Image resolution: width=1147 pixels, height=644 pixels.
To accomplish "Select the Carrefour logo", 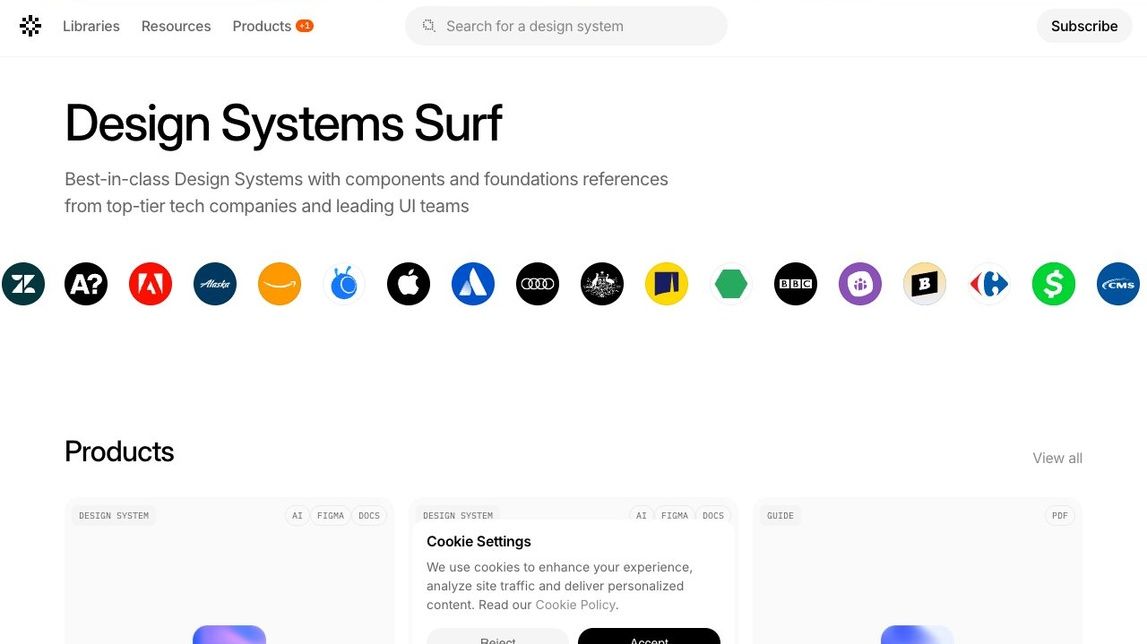I will pos(989,284).
